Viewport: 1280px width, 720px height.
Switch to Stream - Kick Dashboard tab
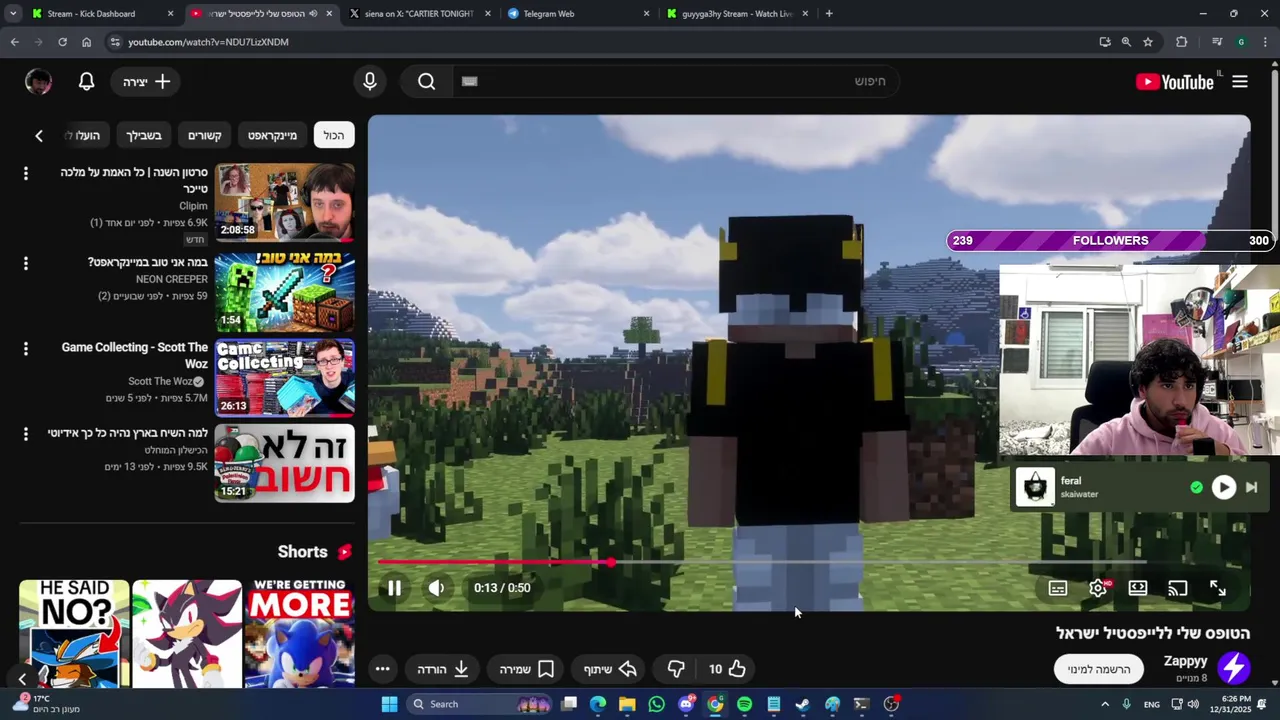coord(102,14)
